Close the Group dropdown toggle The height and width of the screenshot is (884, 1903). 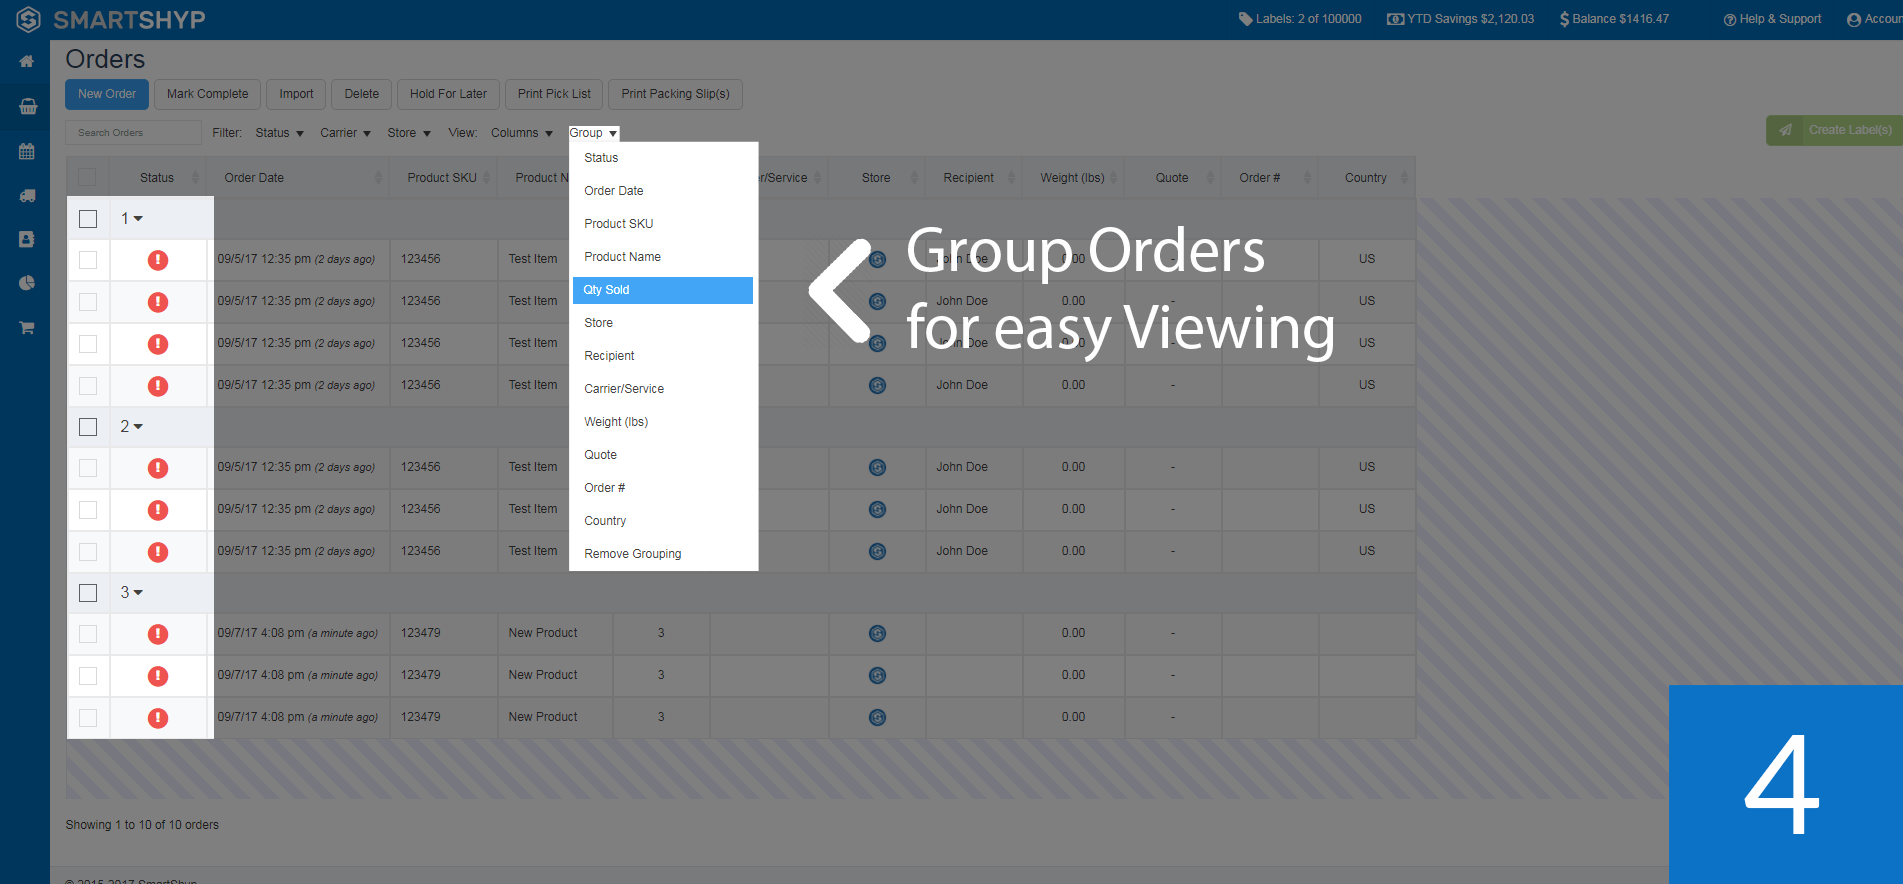594,133
